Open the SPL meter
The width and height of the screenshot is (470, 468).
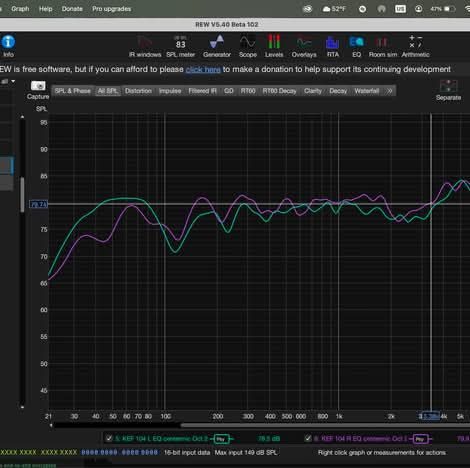180,47
